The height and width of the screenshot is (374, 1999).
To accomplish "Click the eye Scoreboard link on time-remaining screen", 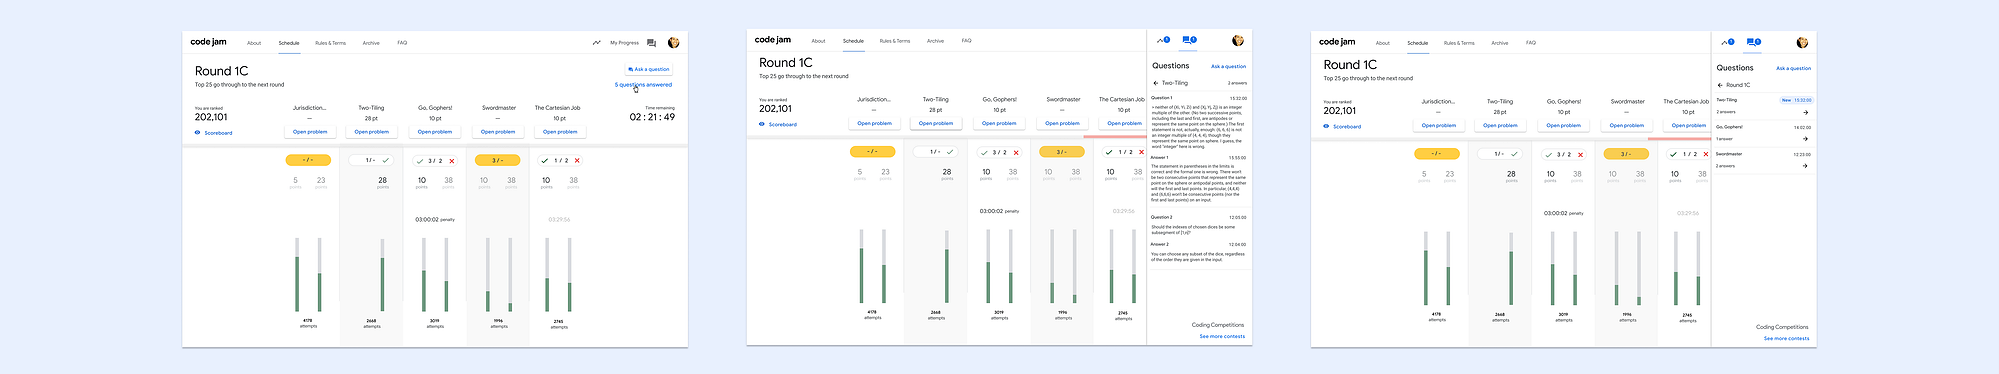I will click(x=214, y=133).
